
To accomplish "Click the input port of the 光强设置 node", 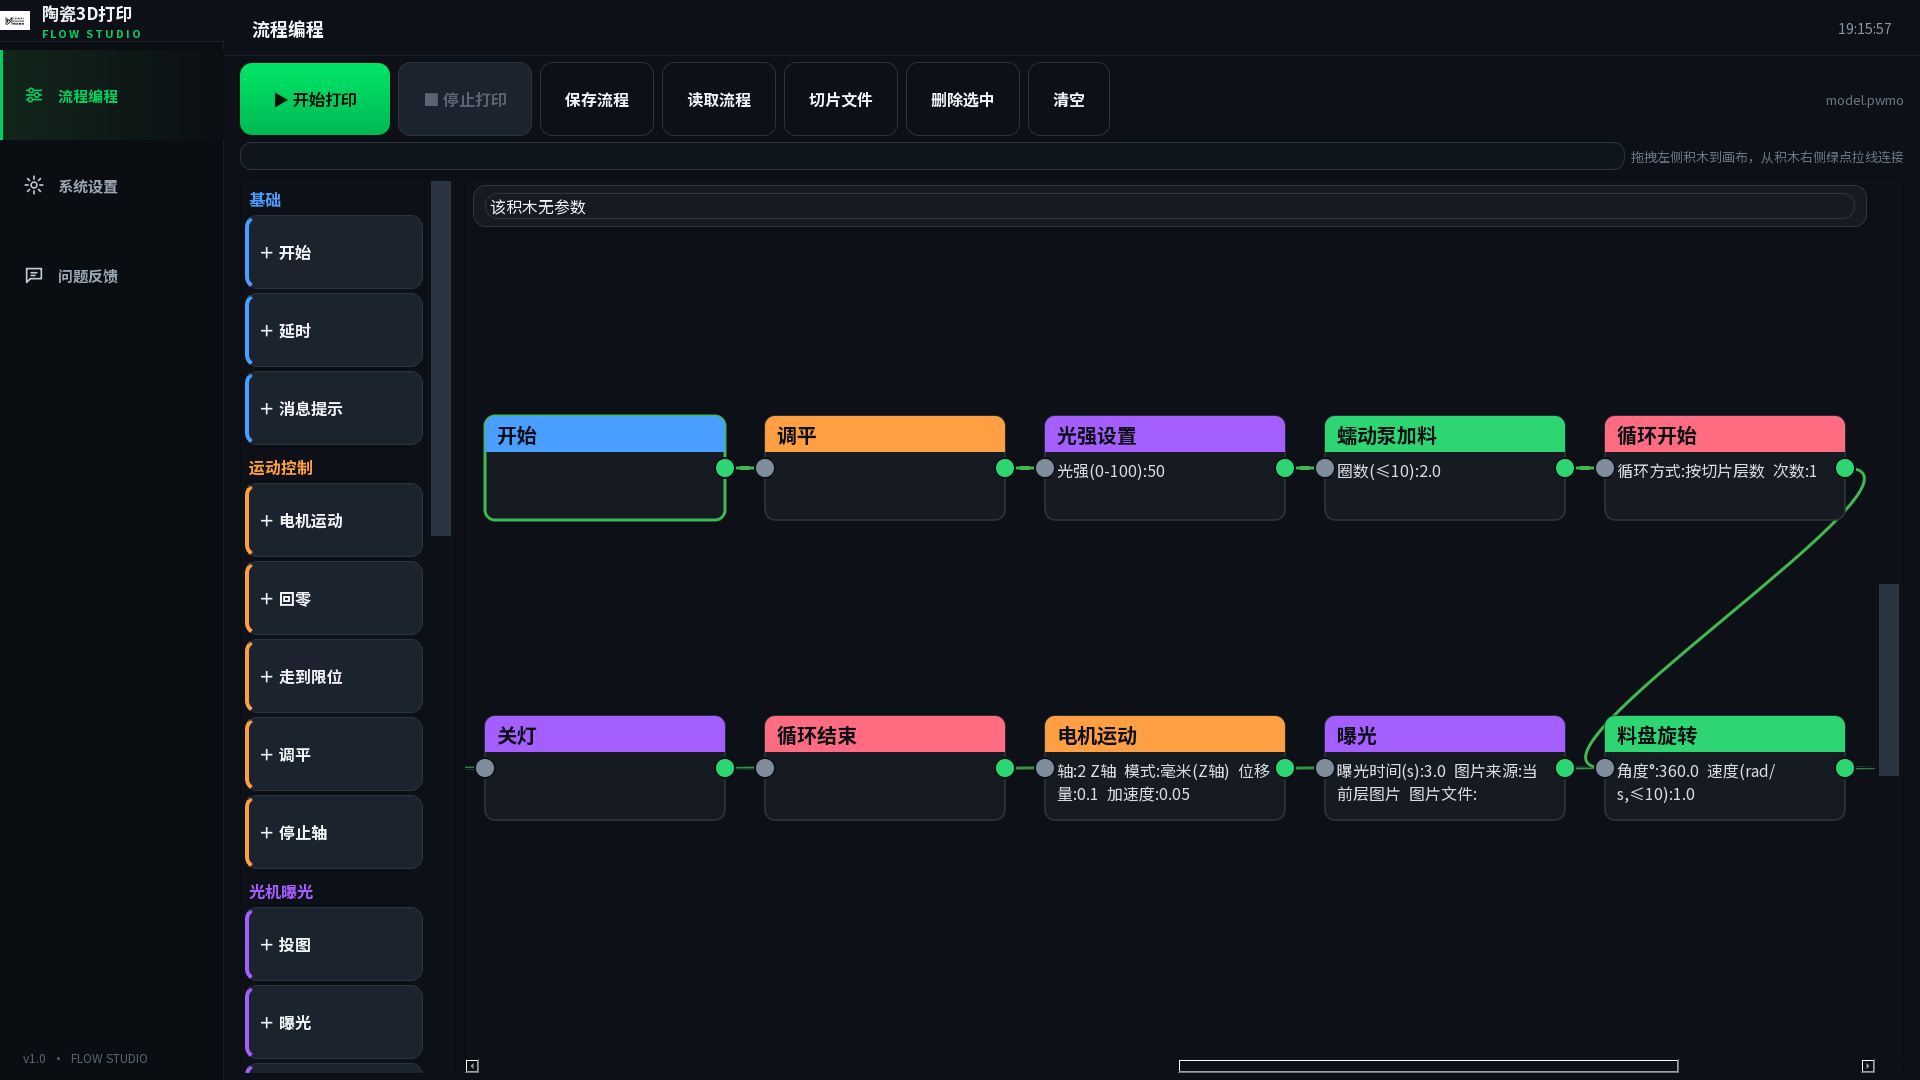I will coord(1045,468).
